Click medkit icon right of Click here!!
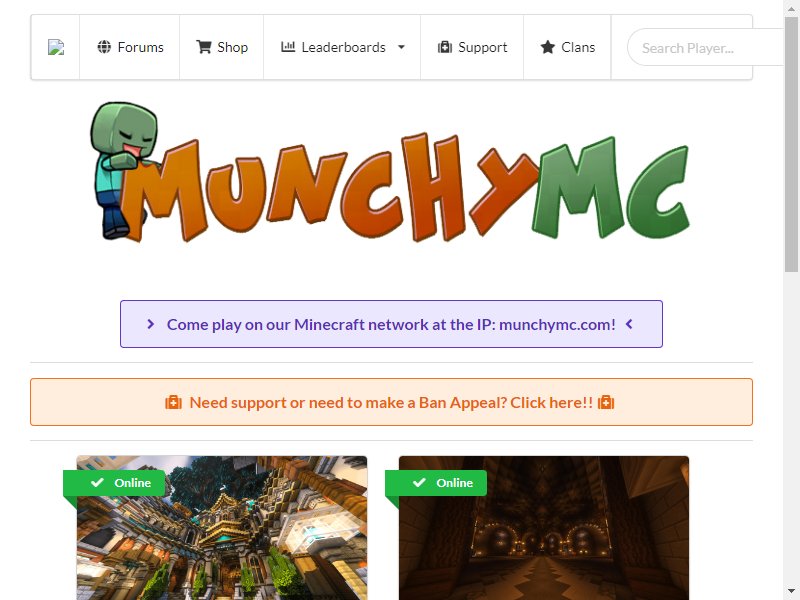Image resolution: width=800 pixels, height=600 pixels. point(606,403)
